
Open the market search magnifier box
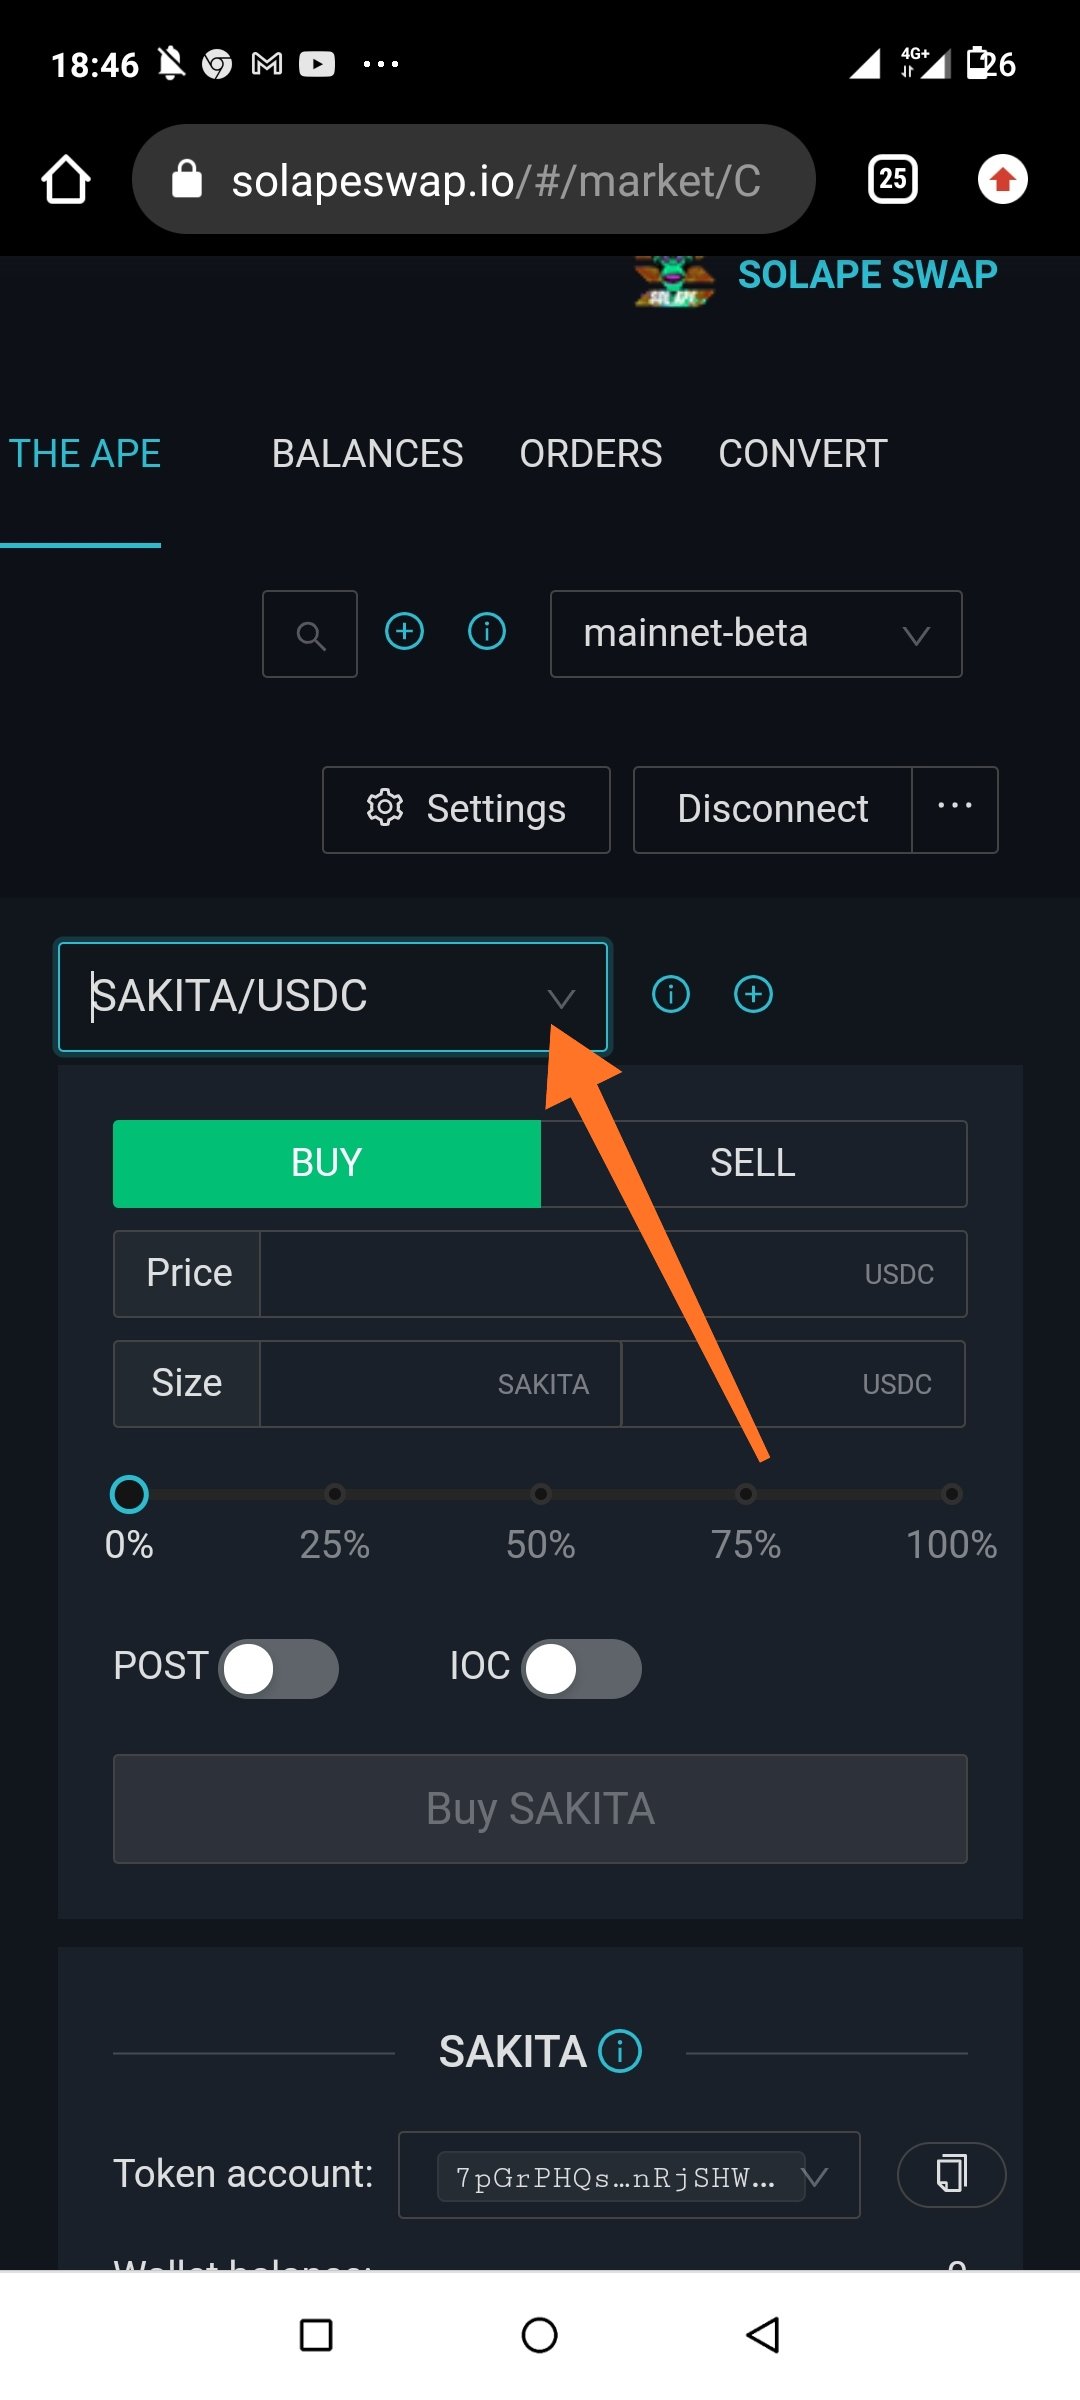pos(310,634)
